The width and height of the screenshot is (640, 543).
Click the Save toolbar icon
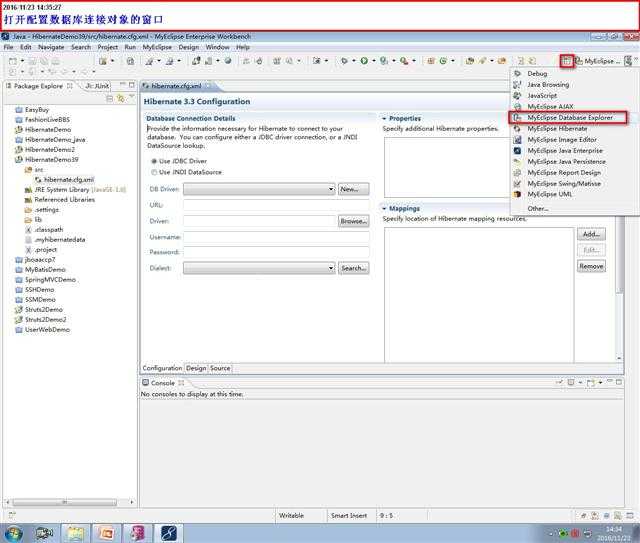point(32,61)
